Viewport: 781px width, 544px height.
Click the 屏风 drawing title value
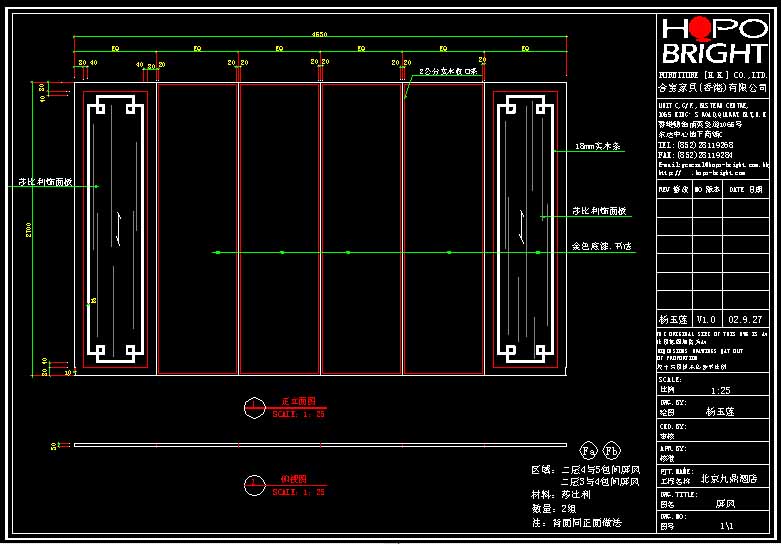(x=725, y=504)
